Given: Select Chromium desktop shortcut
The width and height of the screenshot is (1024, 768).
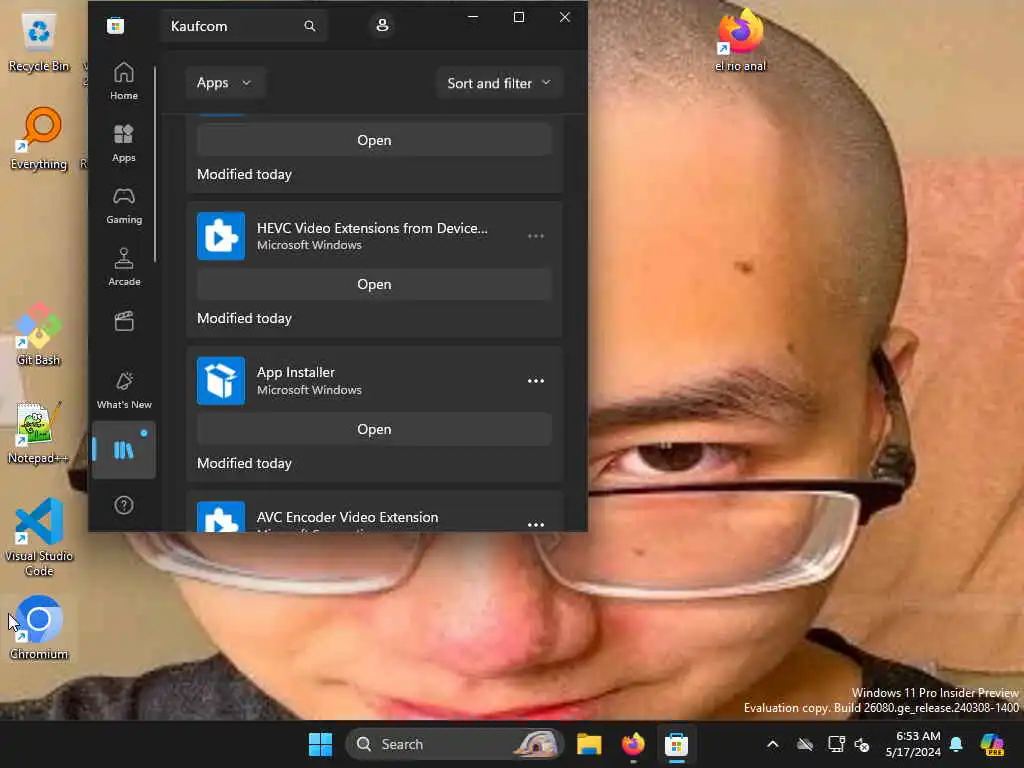Looking at the screenshot, I should (39, 628).
